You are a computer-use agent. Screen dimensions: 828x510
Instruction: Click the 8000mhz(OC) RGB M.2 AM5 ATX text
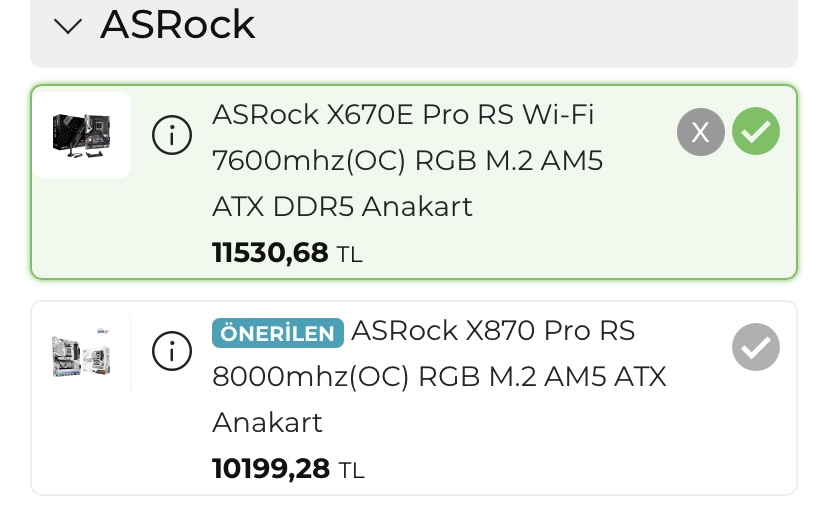coord(439,377)
